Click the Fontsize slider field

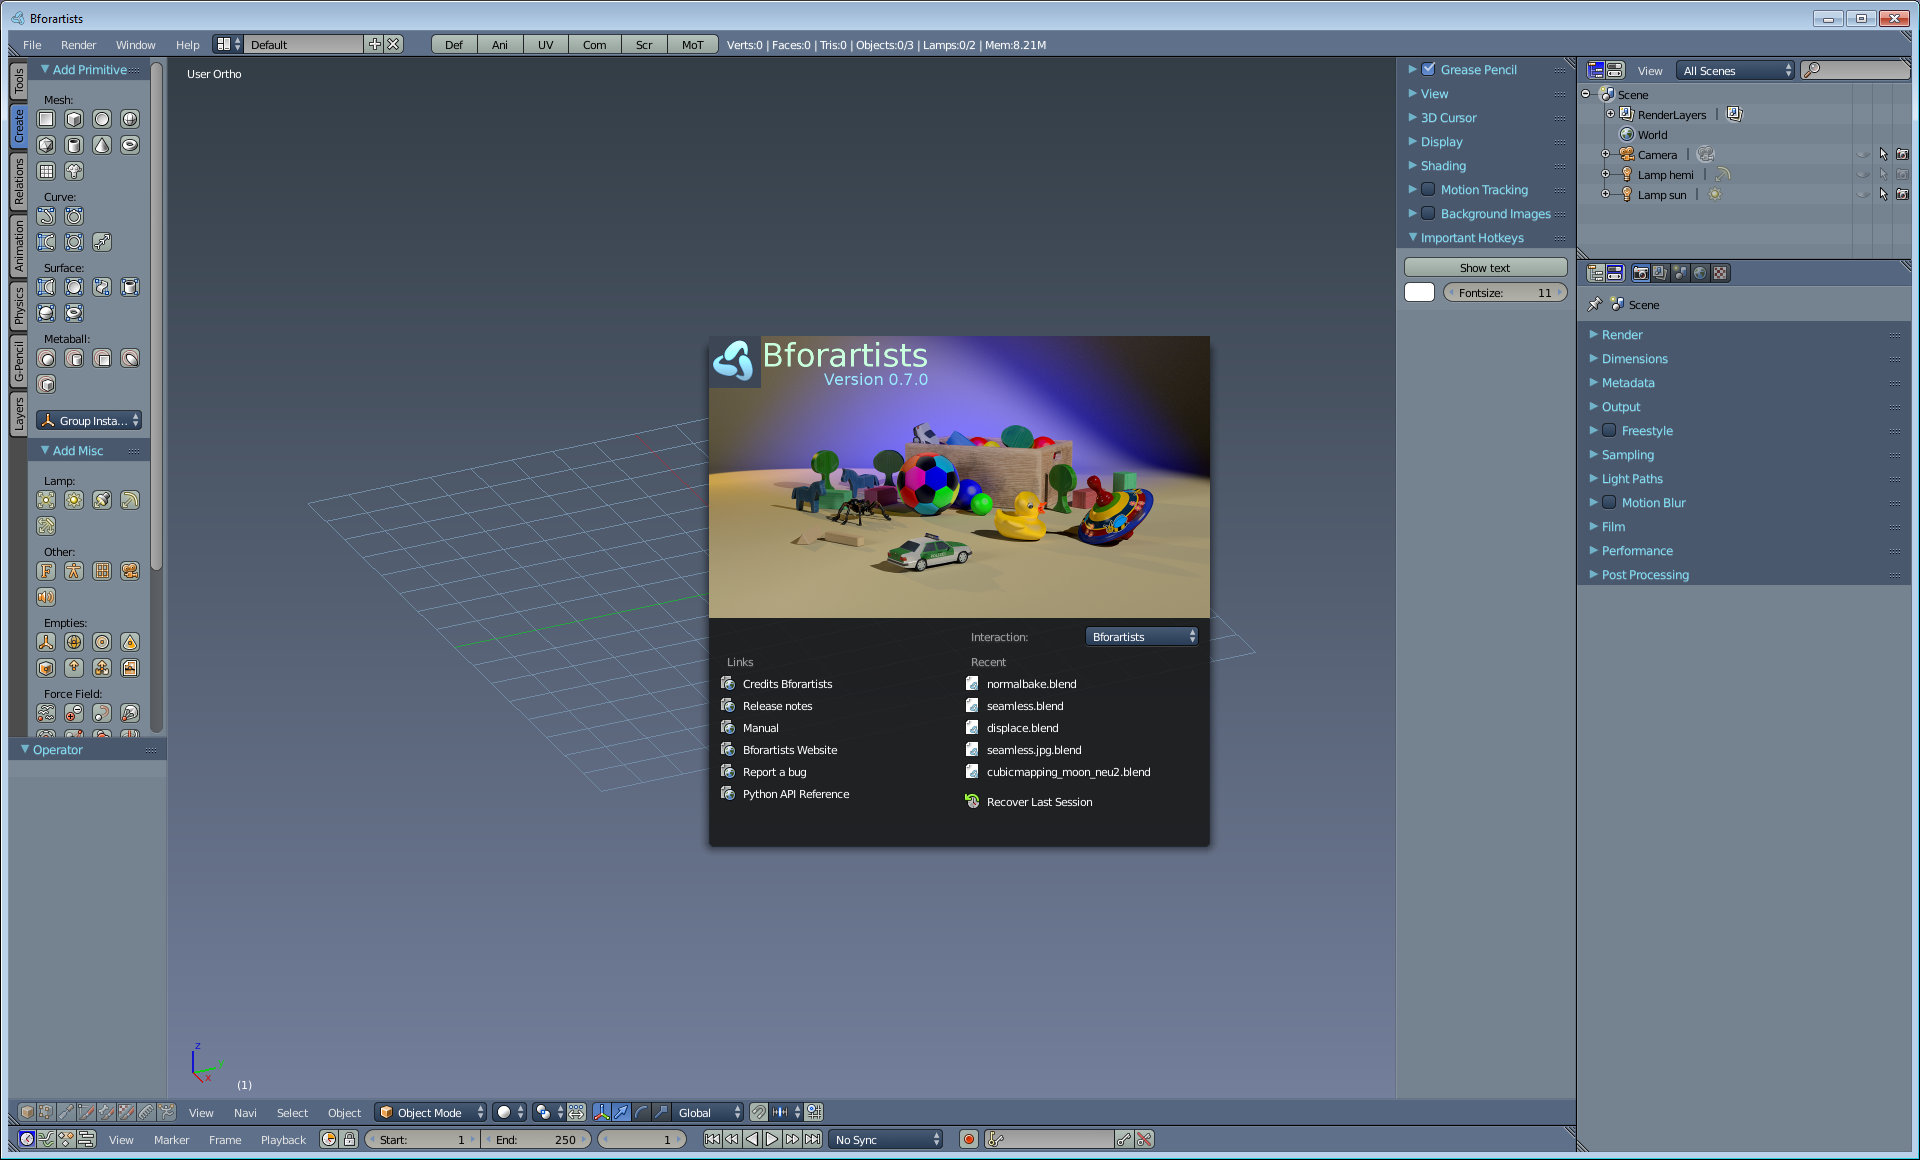[1505, 292]
